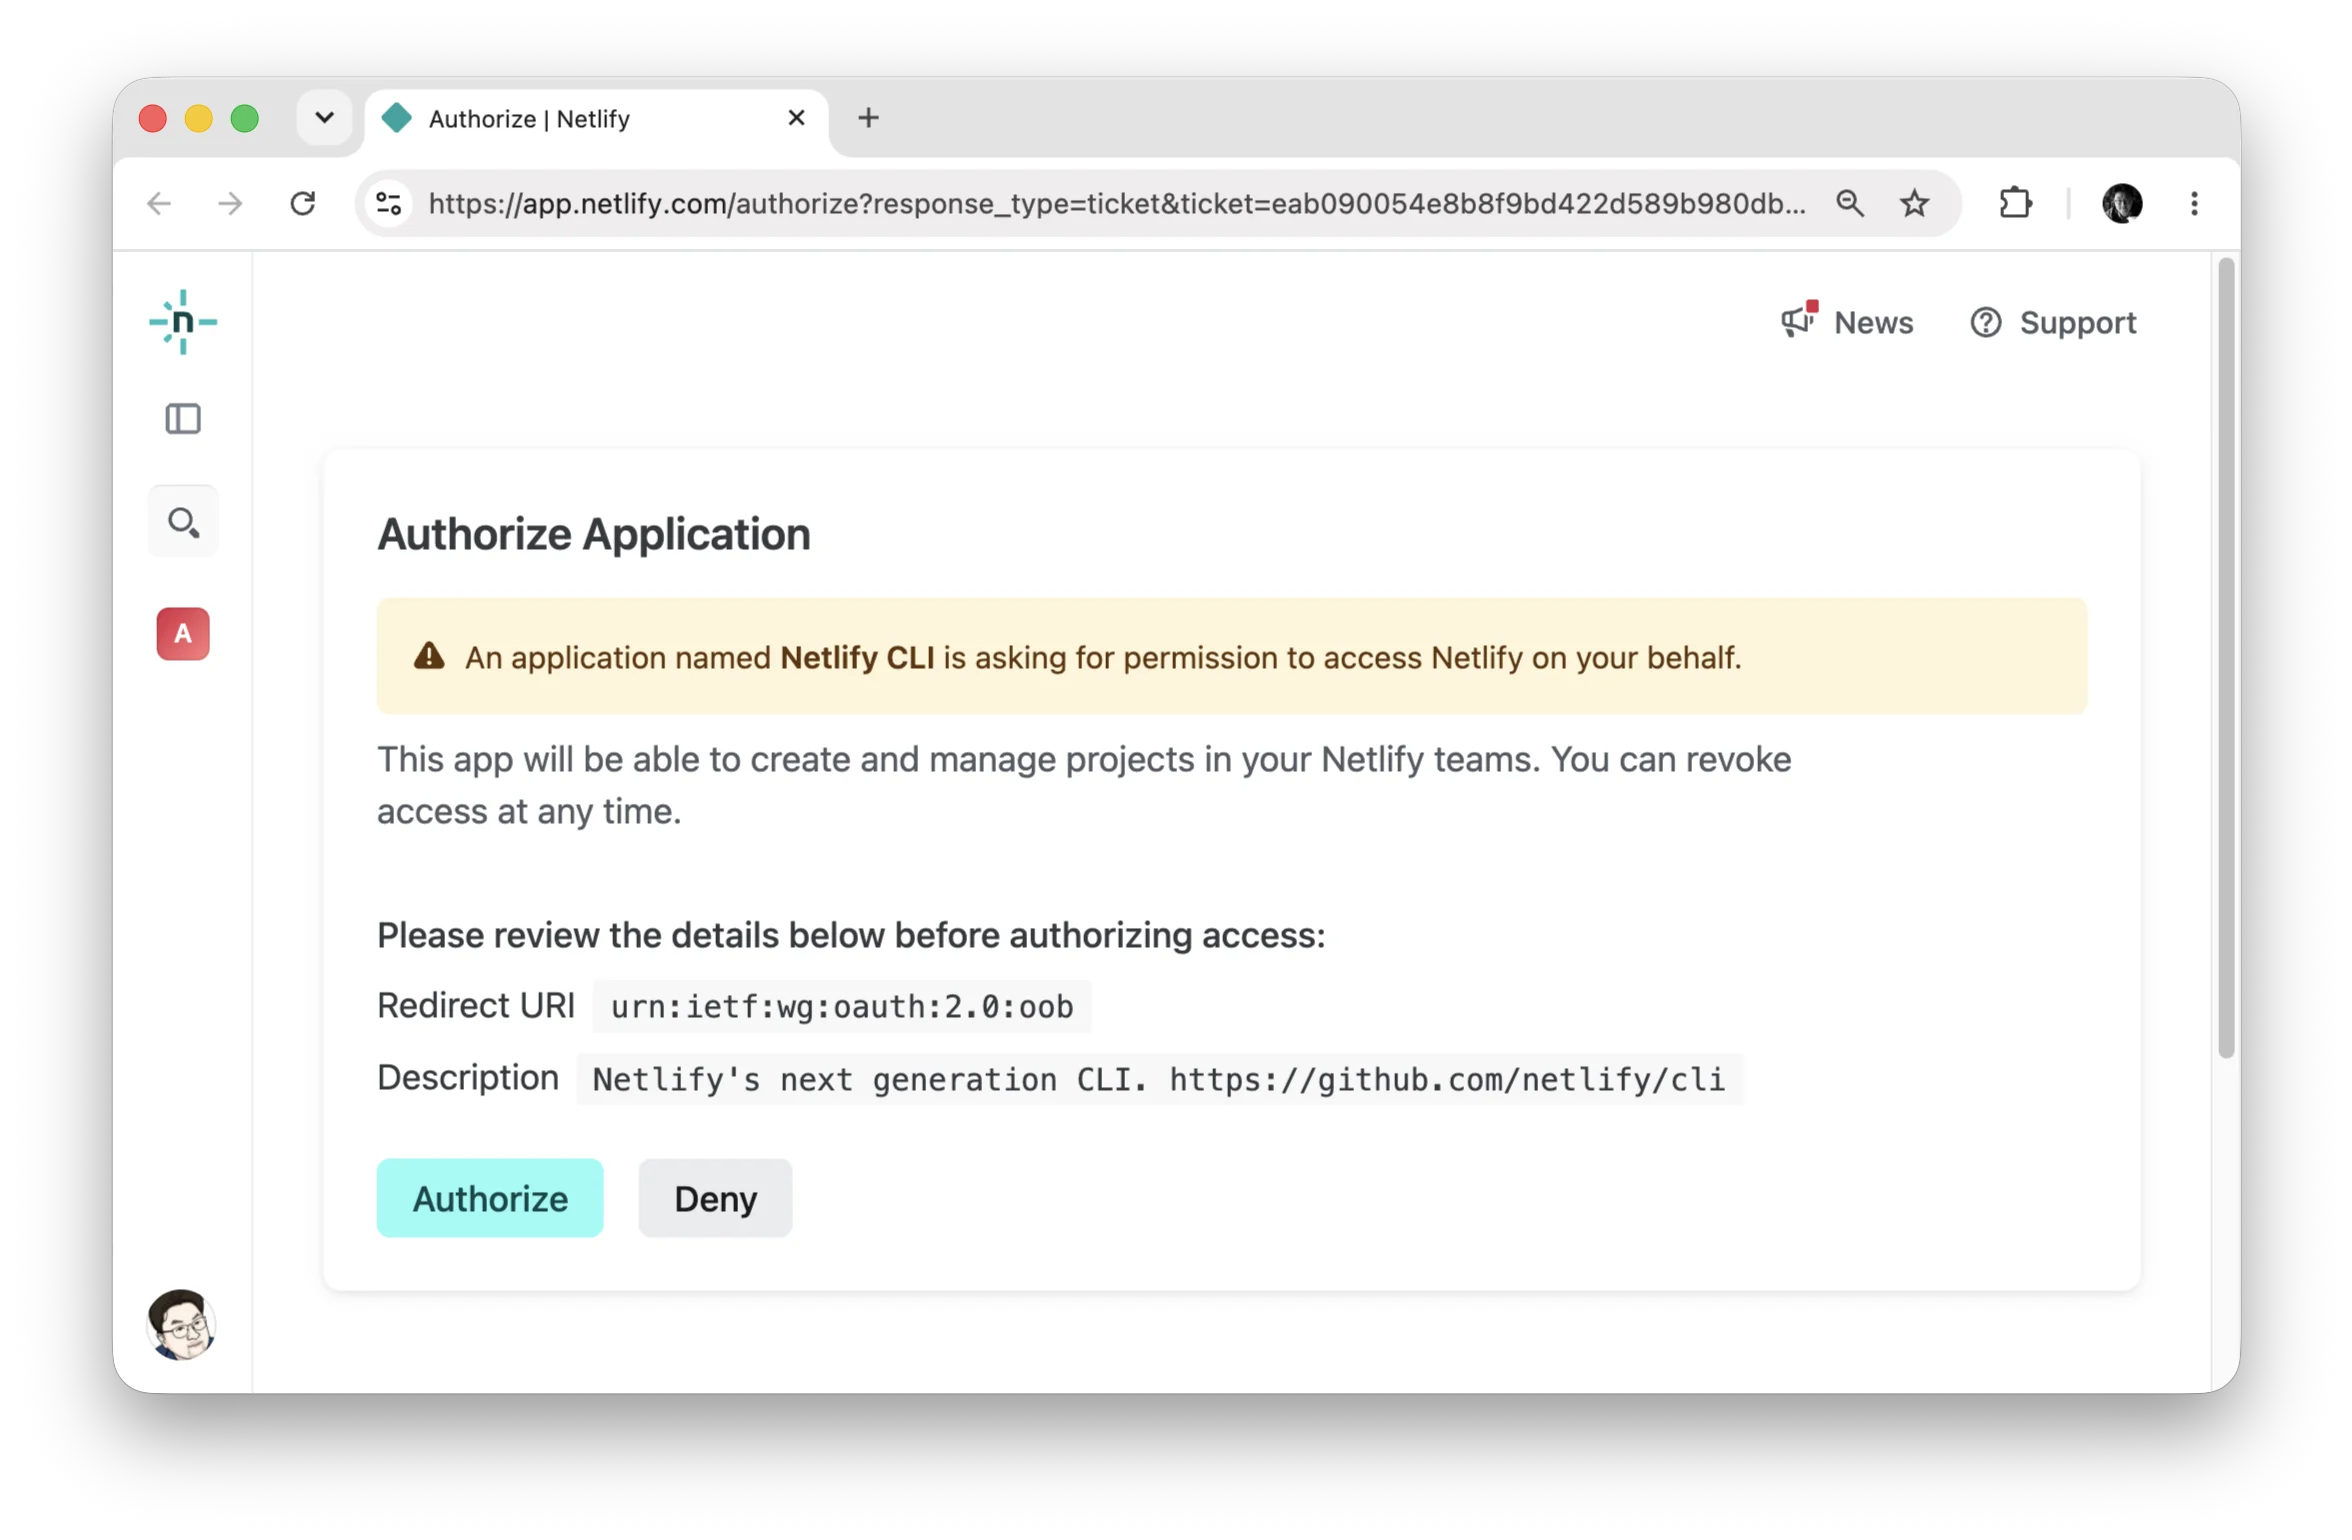Click the Deny button

point(716,1199)
